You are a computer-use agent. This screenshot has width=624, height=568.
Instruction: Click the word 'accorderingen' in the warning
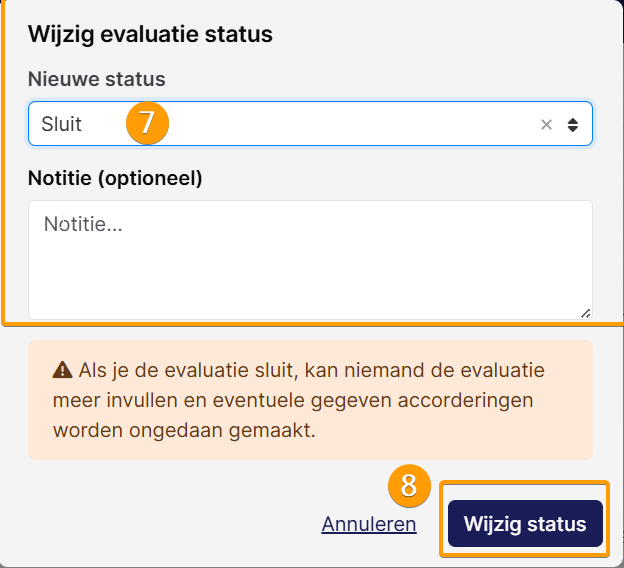pos(465,400)
